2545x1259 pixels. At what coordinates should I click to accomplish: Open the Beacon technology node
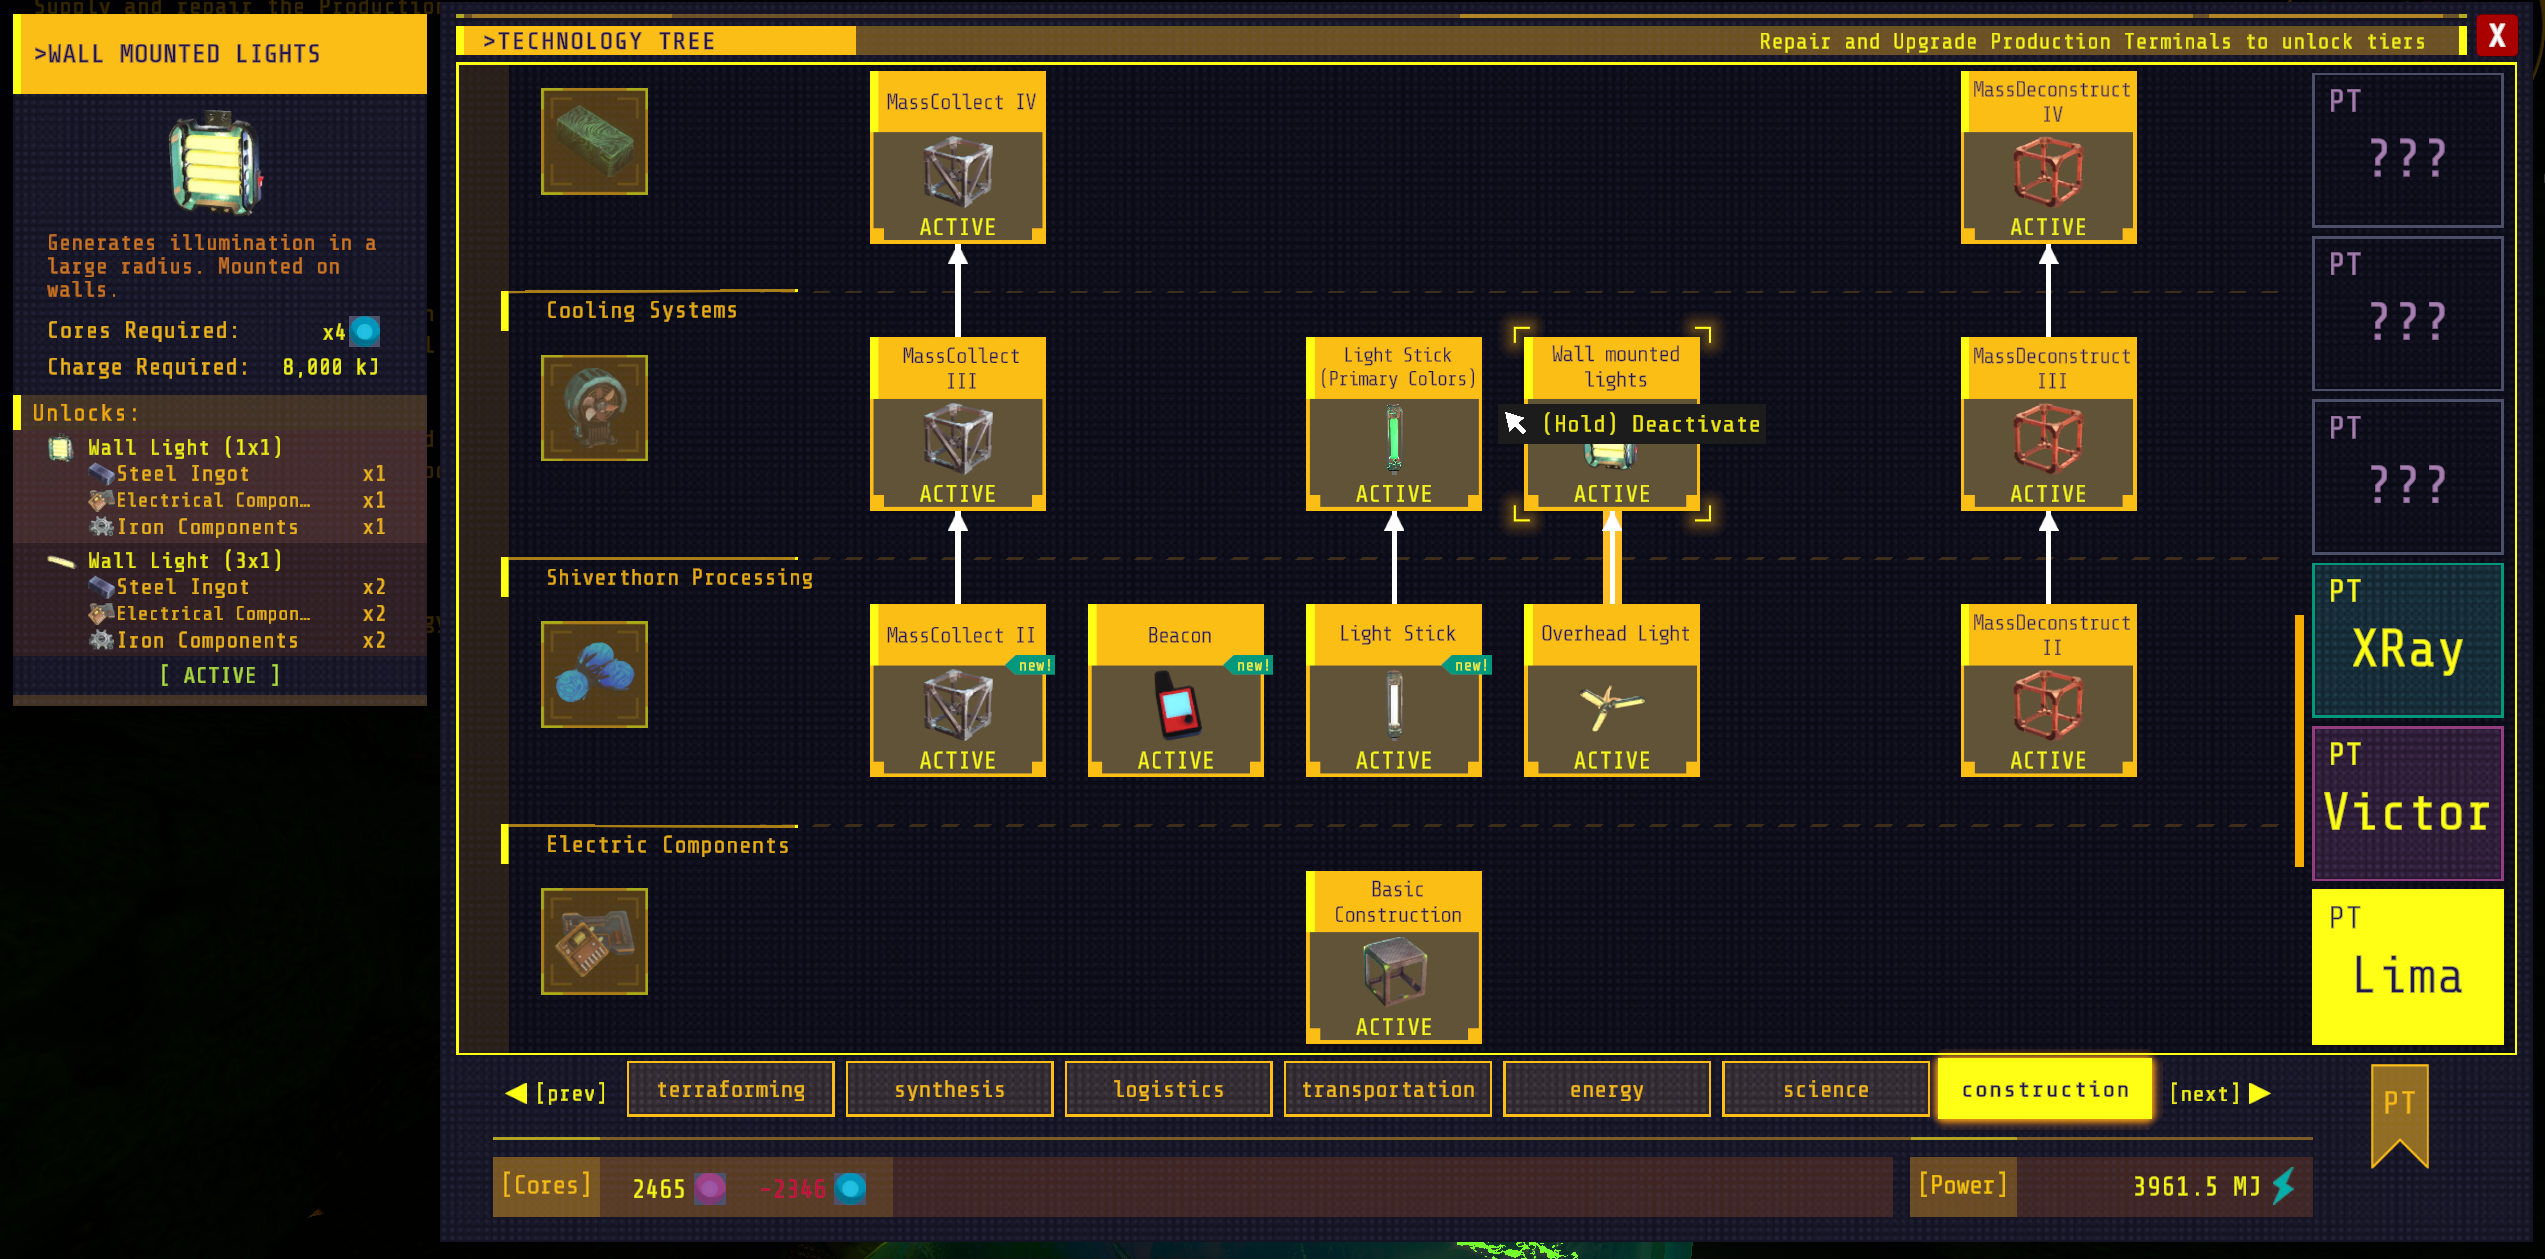pos(1175,695)
